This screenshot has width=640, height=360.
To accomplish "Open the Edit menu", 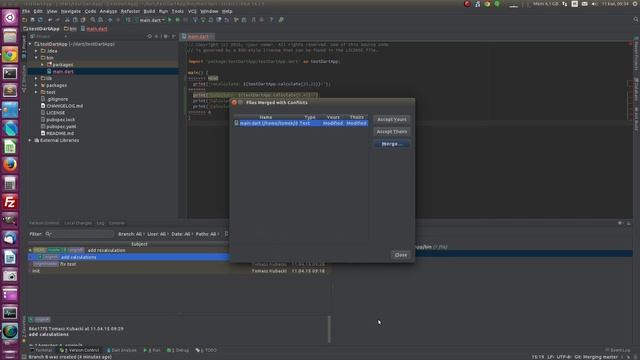I will (38, 11).
